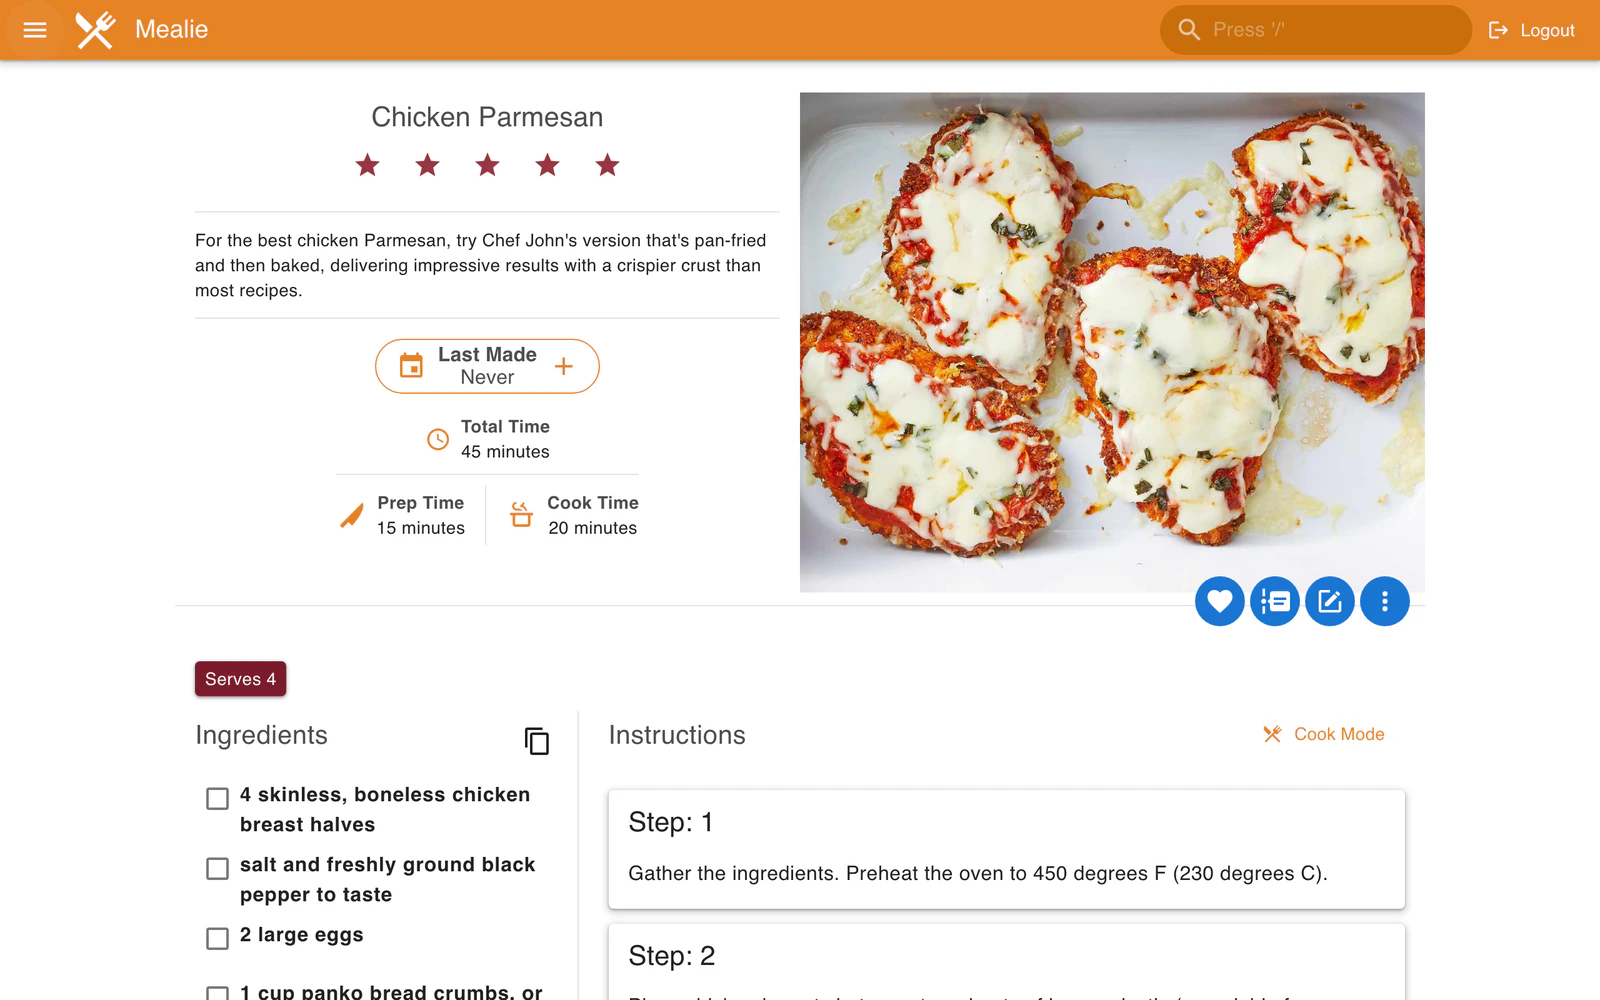The height and width of the screenshot is (1000, 1600).
Task: Check the panko bread crumbs ingredient
Action: tap(217, 993)
